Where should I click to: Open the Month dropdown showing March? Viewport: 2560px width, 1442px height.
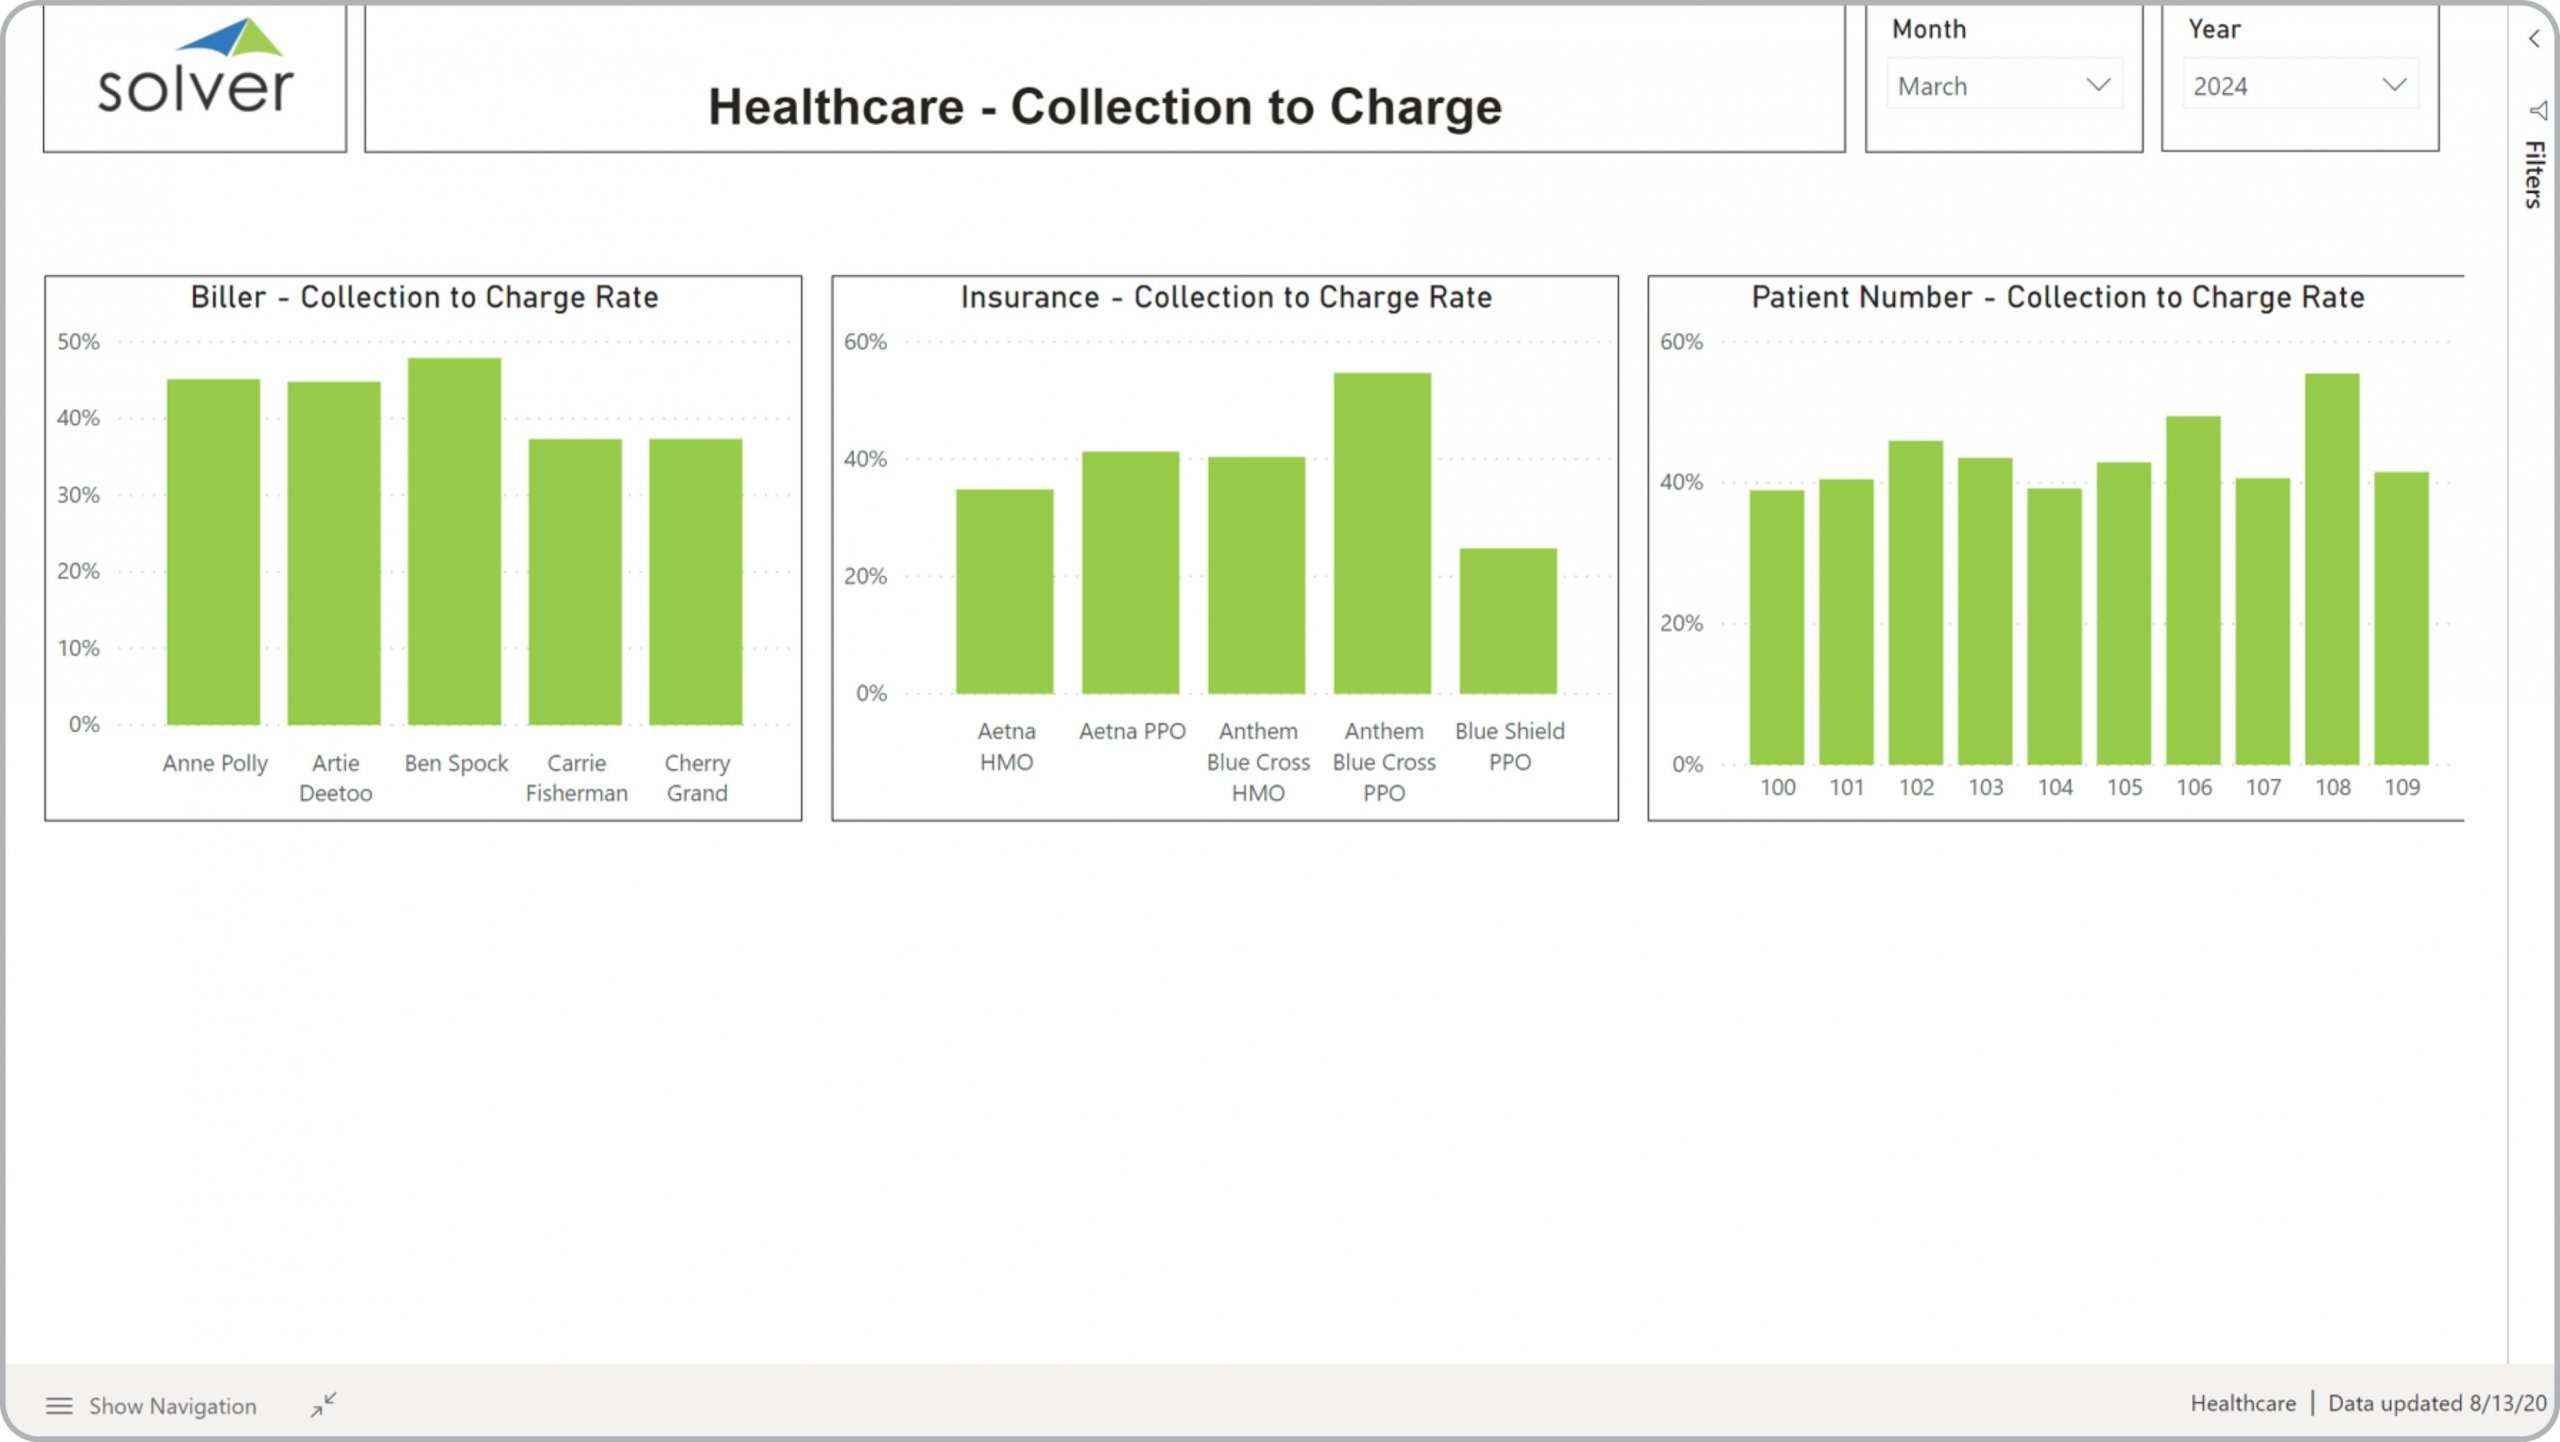tap(2003, 86)
